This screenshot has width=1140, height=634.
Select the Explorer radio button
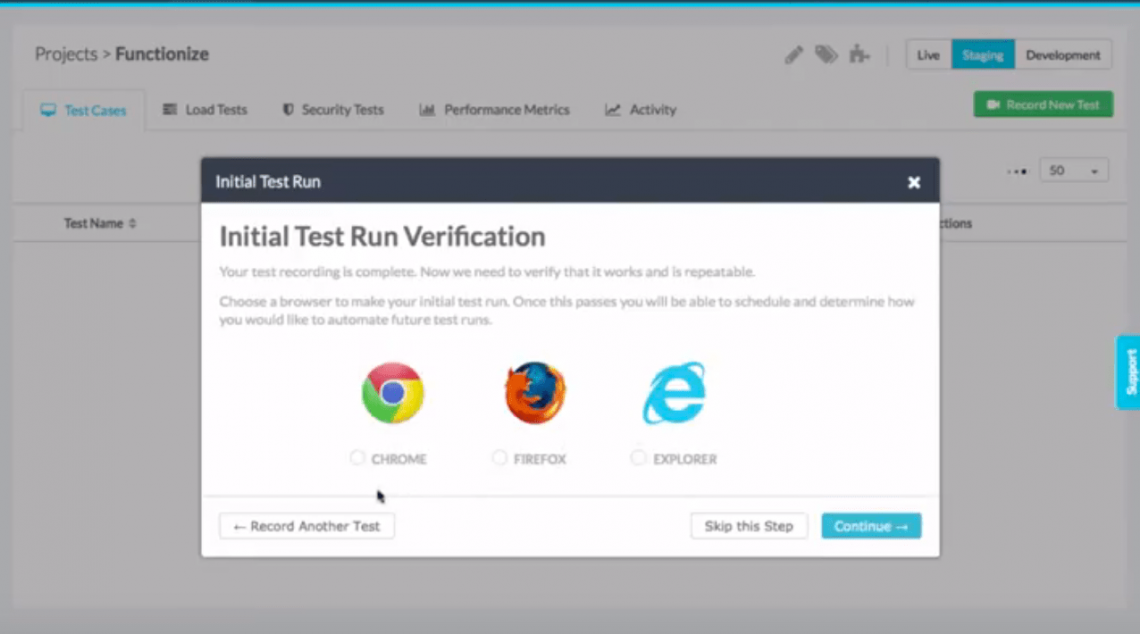click(638, 457)
